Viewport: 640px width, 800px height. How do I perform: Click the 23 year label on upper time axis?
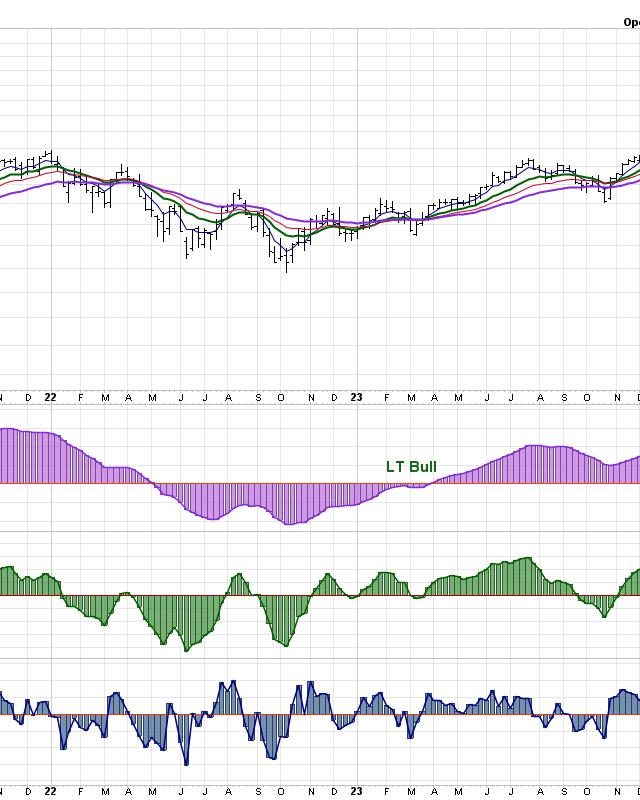[x=357, y=397]
